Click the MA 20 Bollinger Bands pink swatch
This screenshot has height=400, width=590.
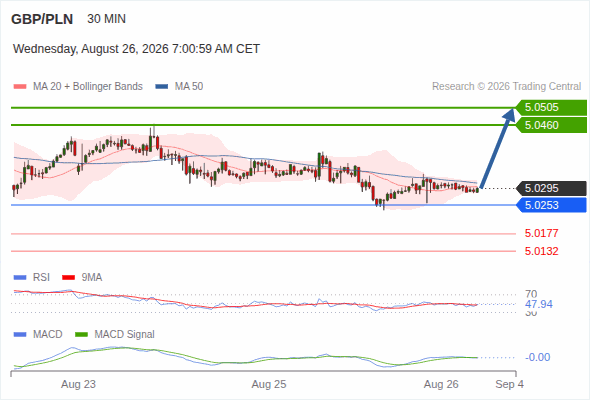coord(20,87)
